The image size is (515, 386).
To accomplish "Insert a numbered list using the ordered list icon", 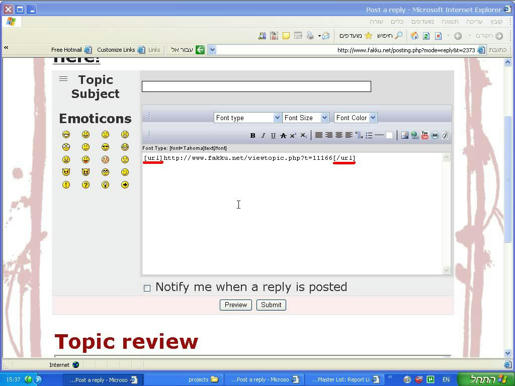I will [359, 135].
